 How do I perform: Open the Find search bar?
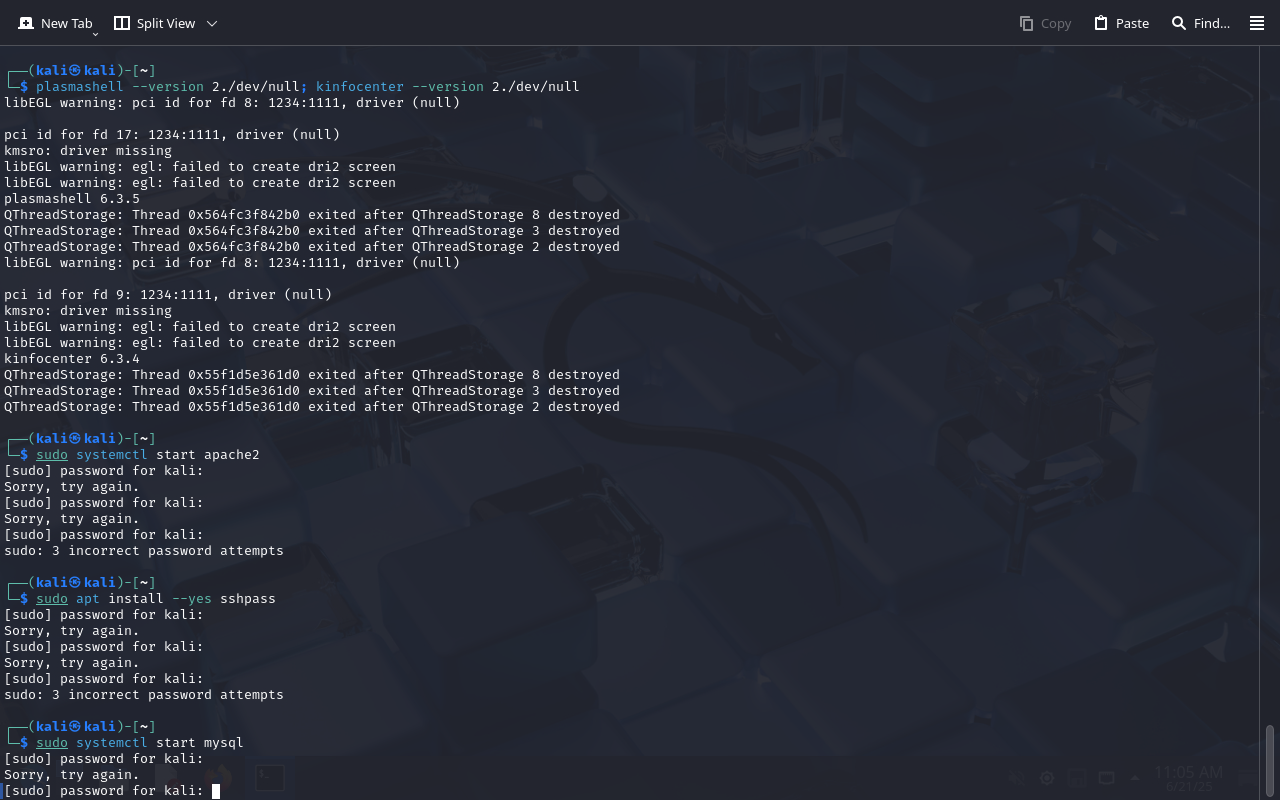click(1200, 23)
